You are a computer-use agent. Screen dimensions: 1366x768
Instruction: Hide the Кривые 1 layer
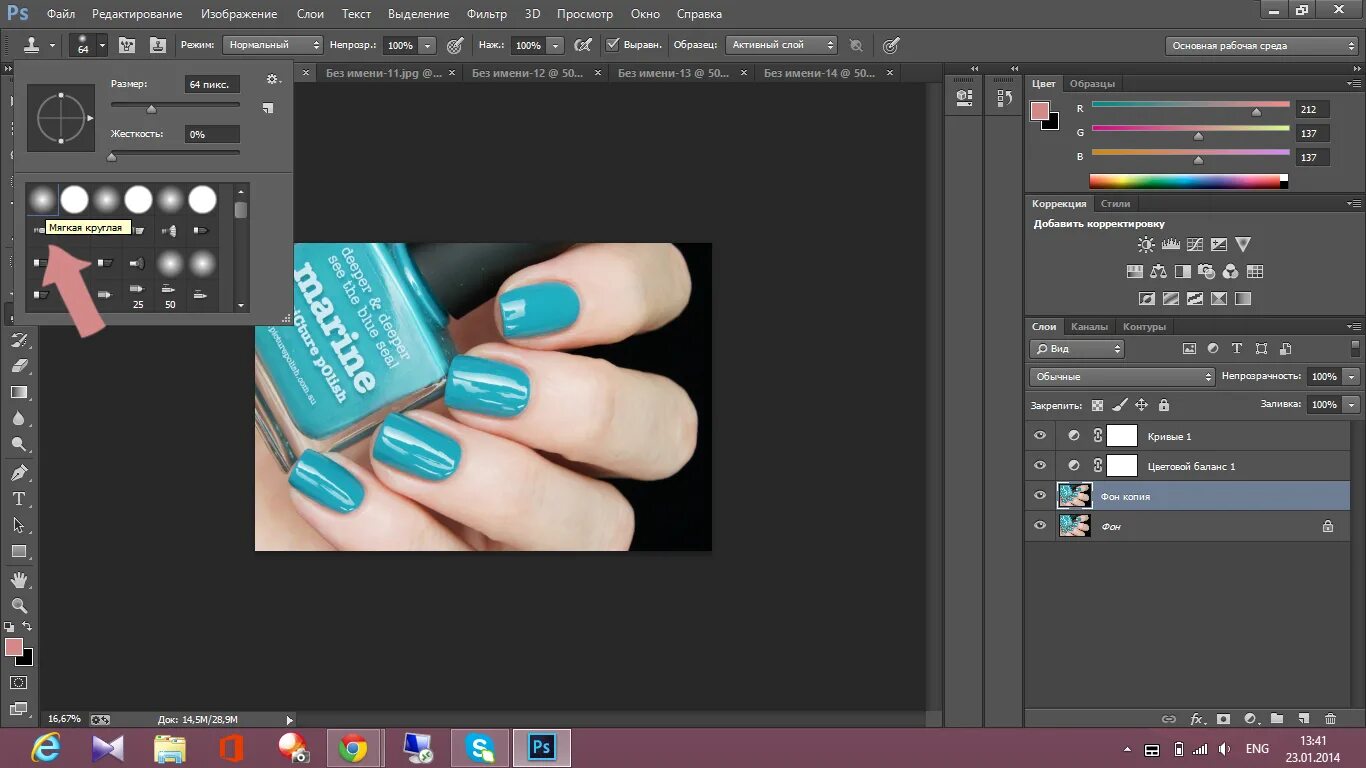tap(1040, 436)
